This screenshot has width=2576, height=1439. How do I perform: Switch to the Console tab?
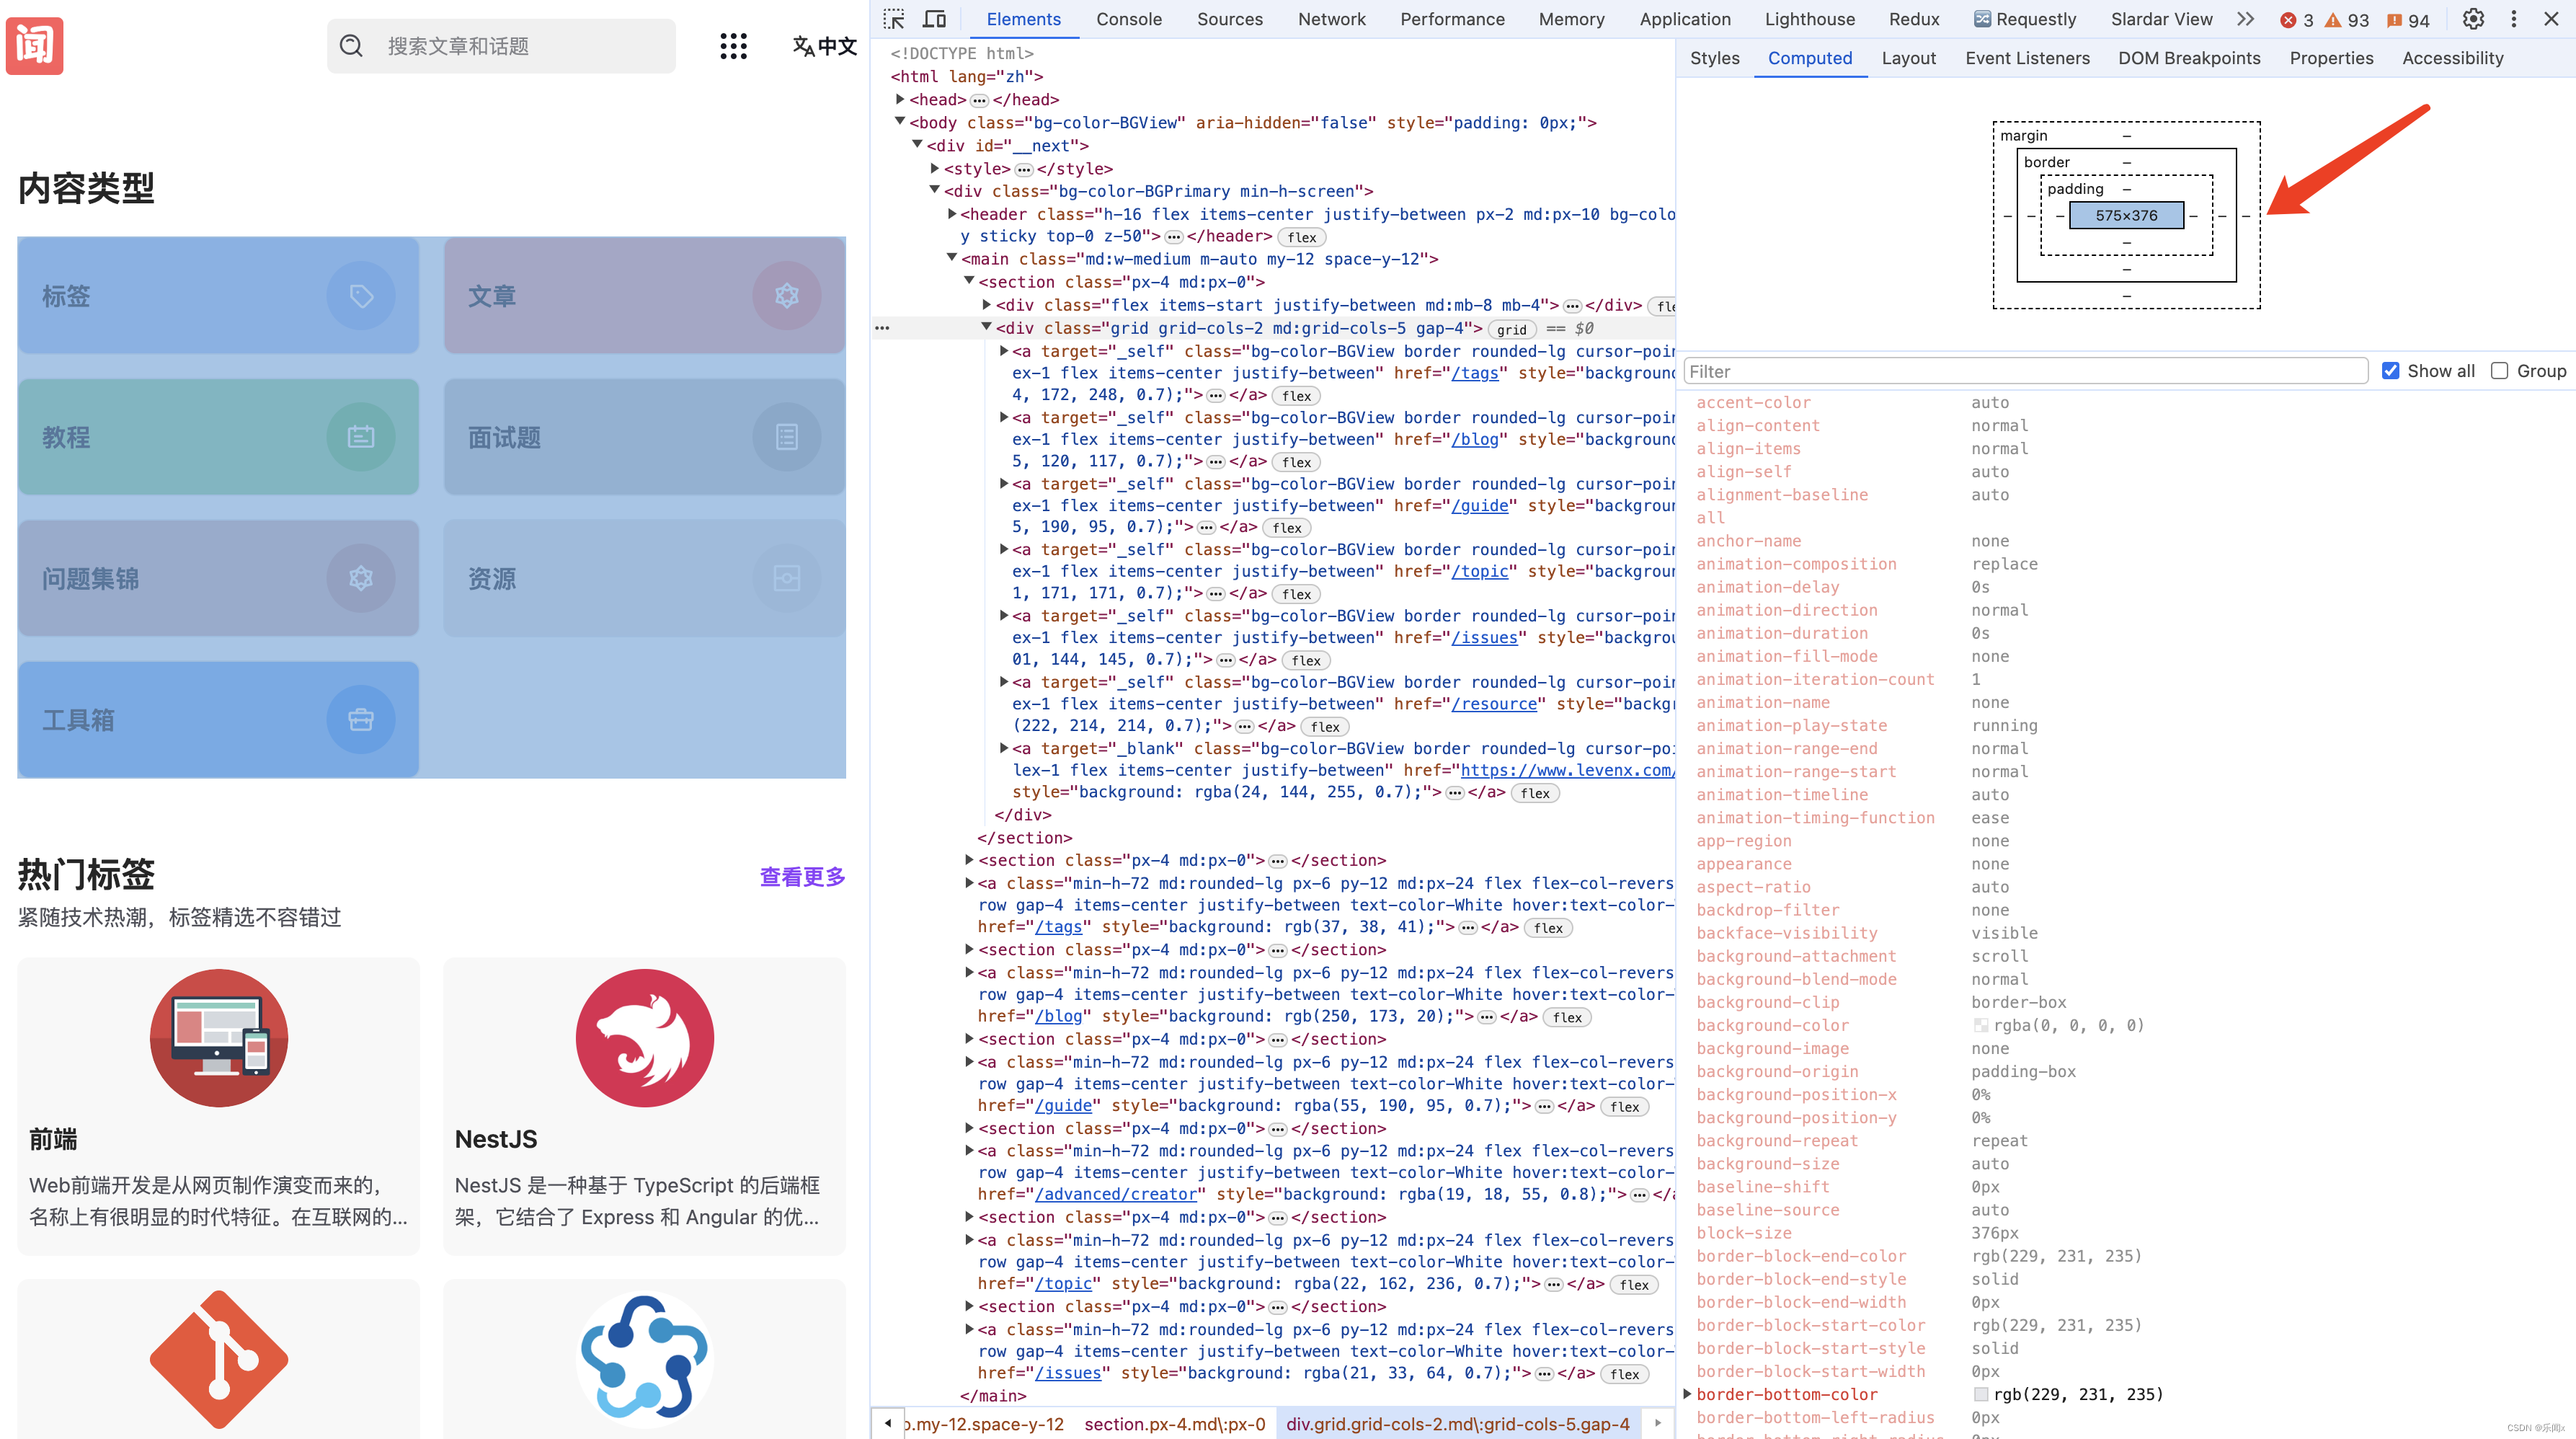[1129, 19]
